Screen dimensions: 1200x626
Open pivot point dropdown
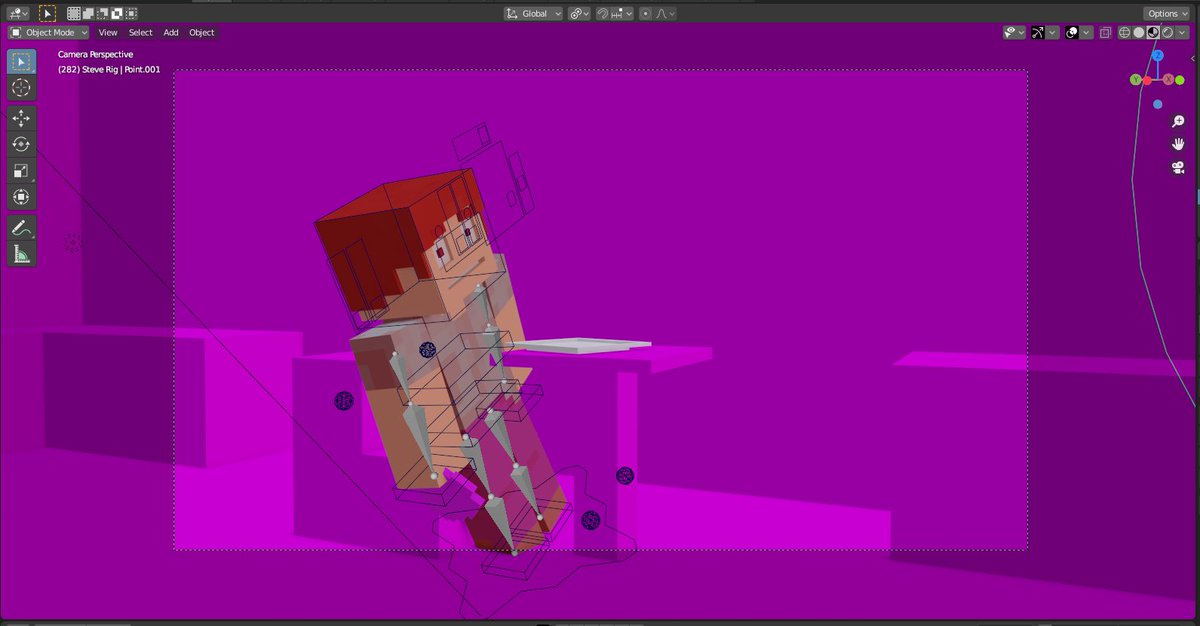coord(579,14)
